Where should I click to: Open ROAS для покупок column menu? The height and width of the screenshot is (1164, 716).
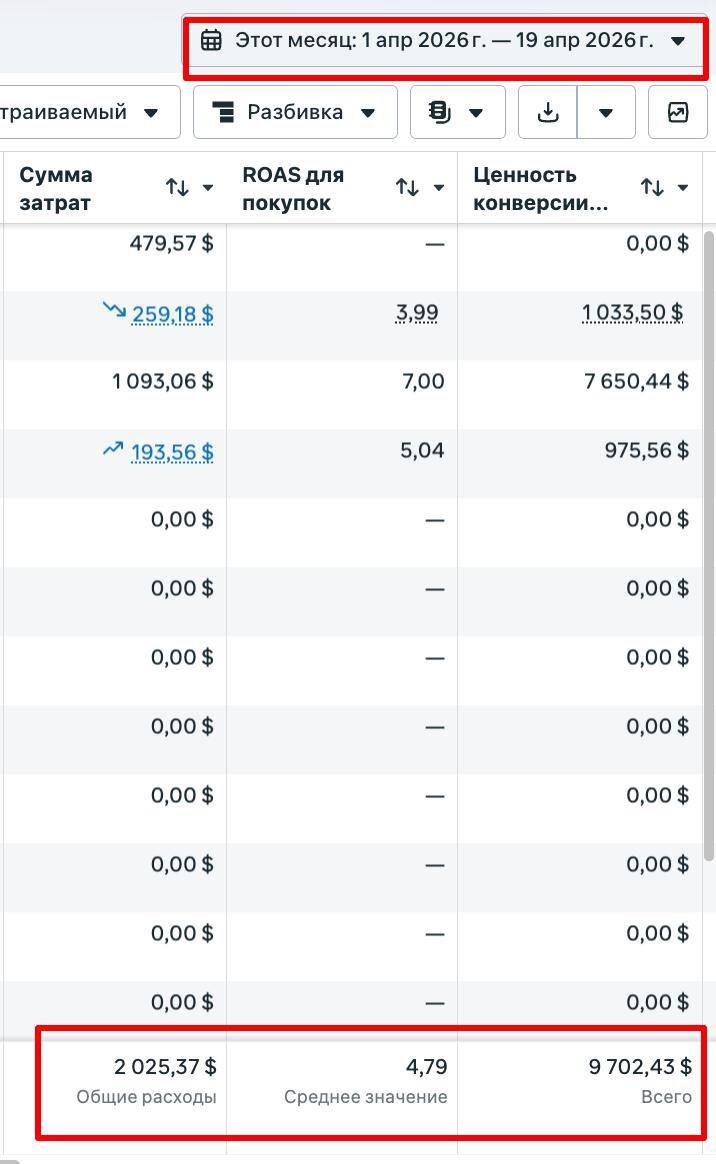click(439, 188)
